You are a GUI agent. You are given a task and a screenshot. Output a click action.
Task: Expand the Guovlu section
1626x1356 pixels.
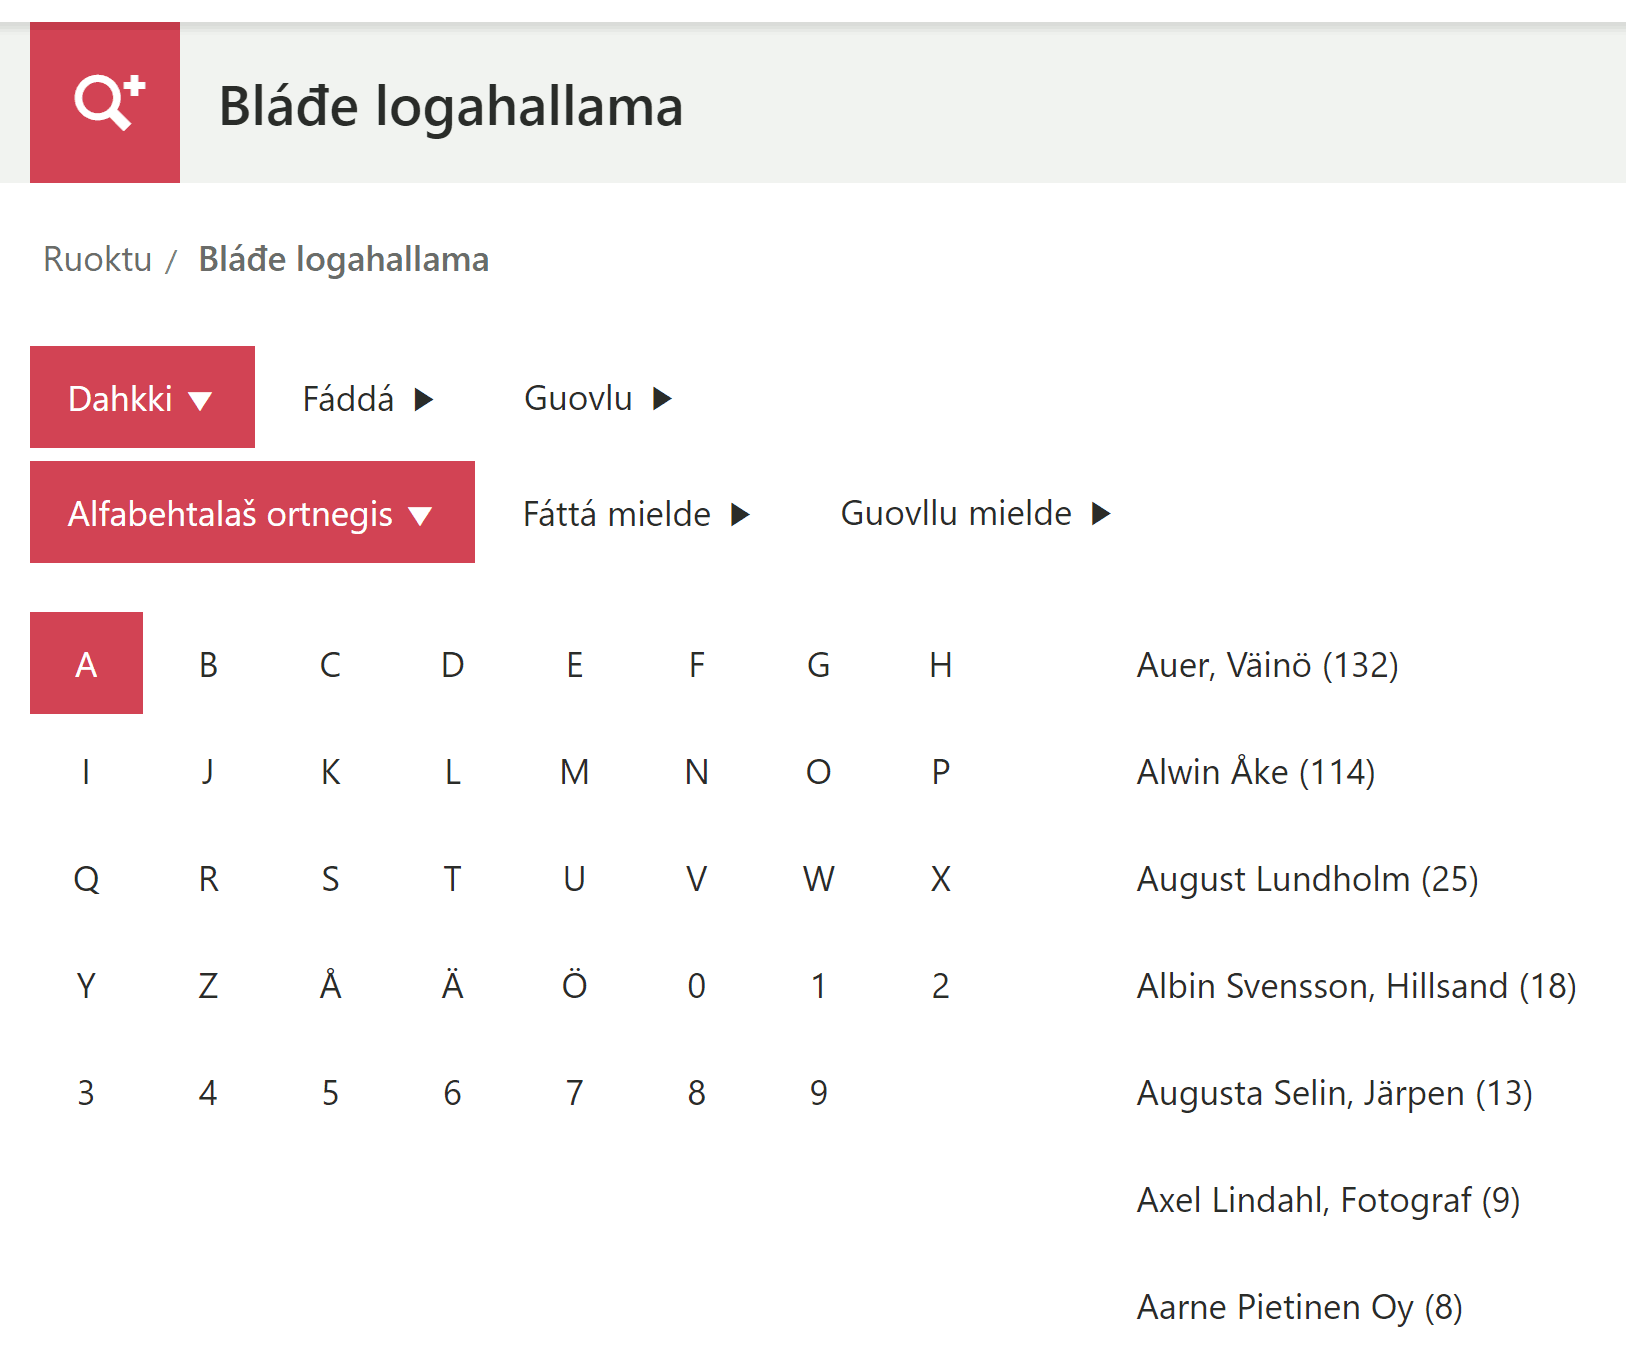pos(596,397)
